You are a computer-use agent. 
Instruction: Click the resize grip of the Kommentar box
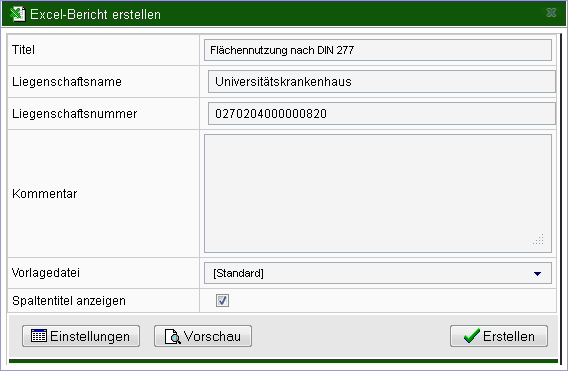click(x=538, y=239)
